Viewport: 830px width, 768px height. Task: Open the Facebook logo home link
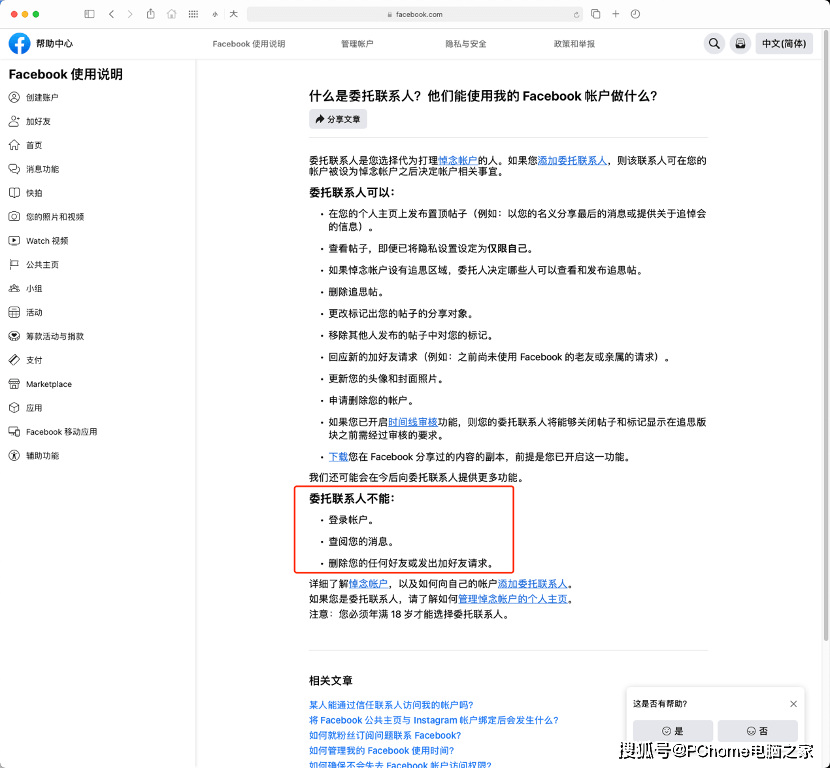click(x=20, y=43)
